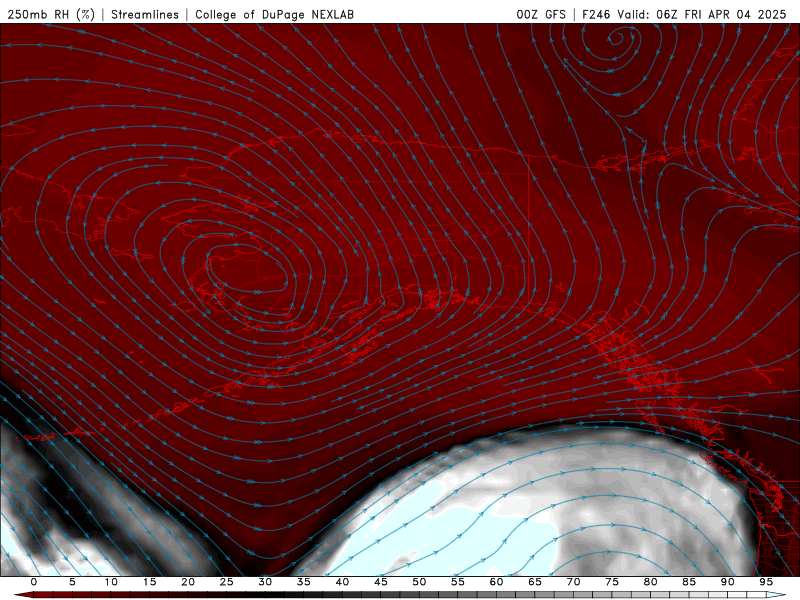Click the '35' tick on color scale
Viewport: 800px width, 600px height.
(304, 582)
